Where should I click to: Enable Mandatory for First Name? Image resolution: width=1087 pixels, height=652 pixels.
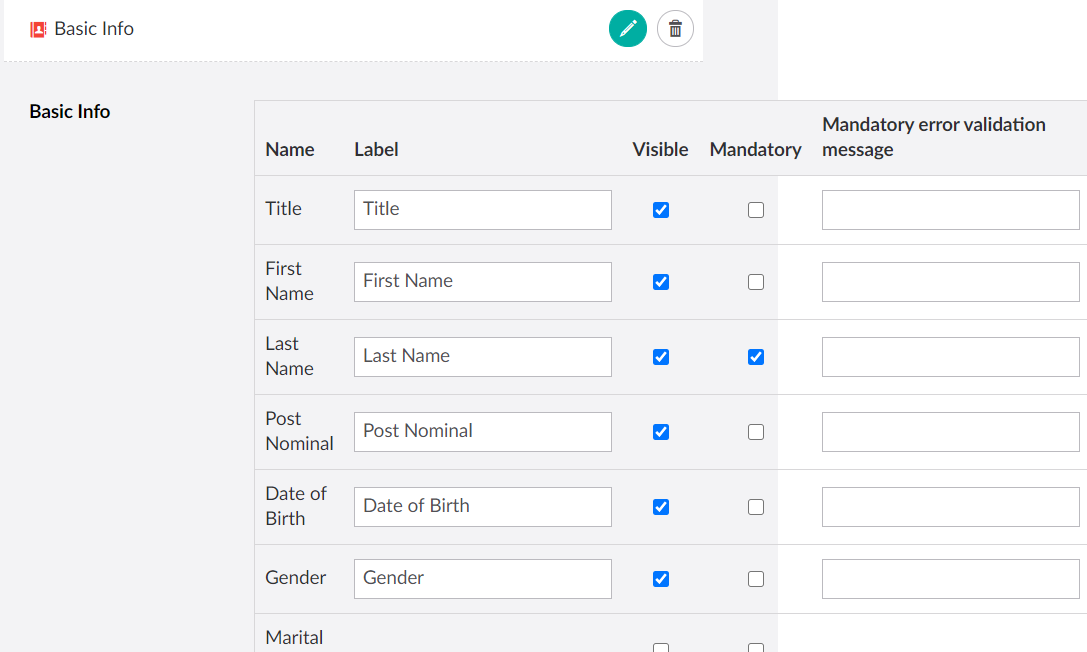tap(755, 281)
